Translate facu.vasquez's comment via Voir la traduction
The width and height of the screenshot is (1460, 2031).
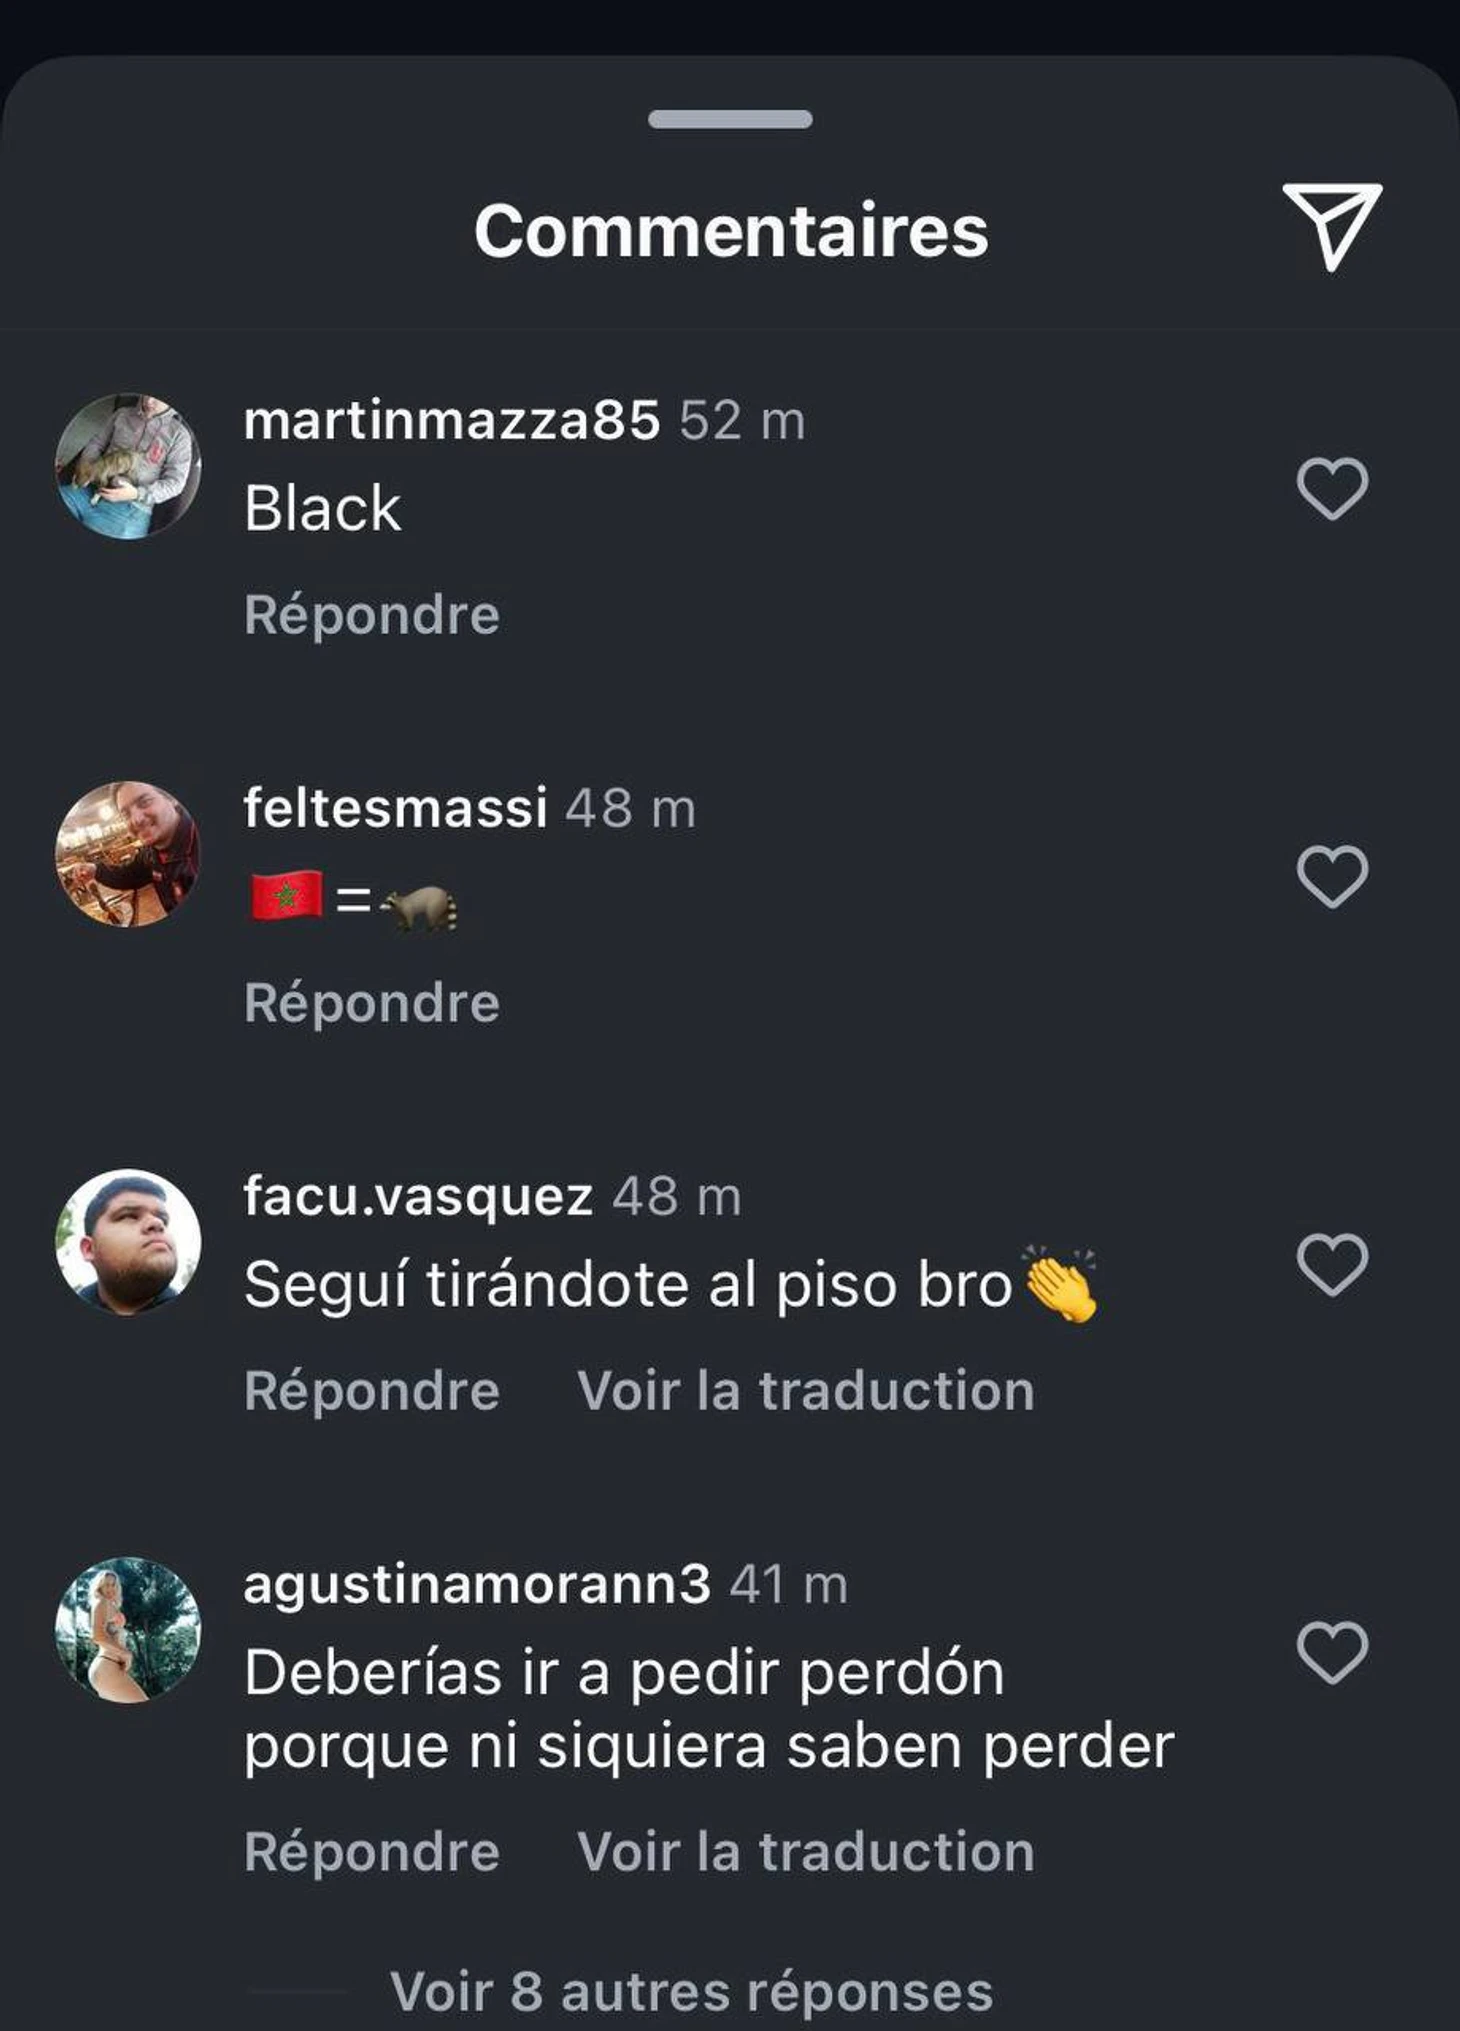(x=806, y=1390)
